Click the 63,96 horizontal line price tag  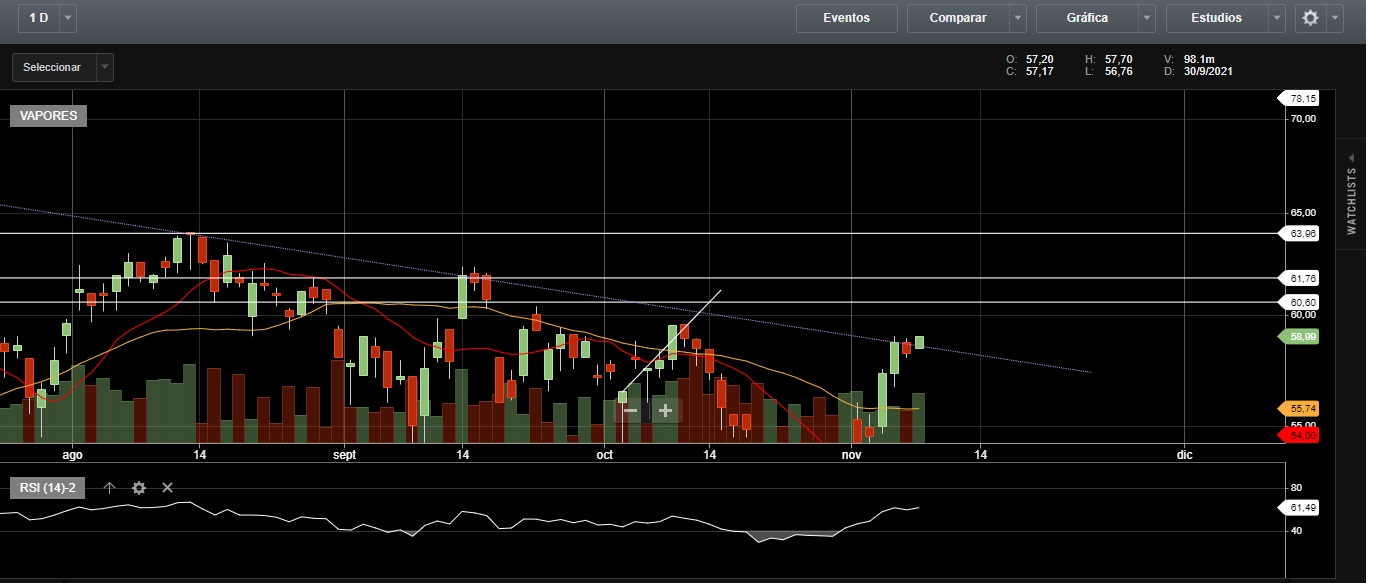pos(1303,234)
